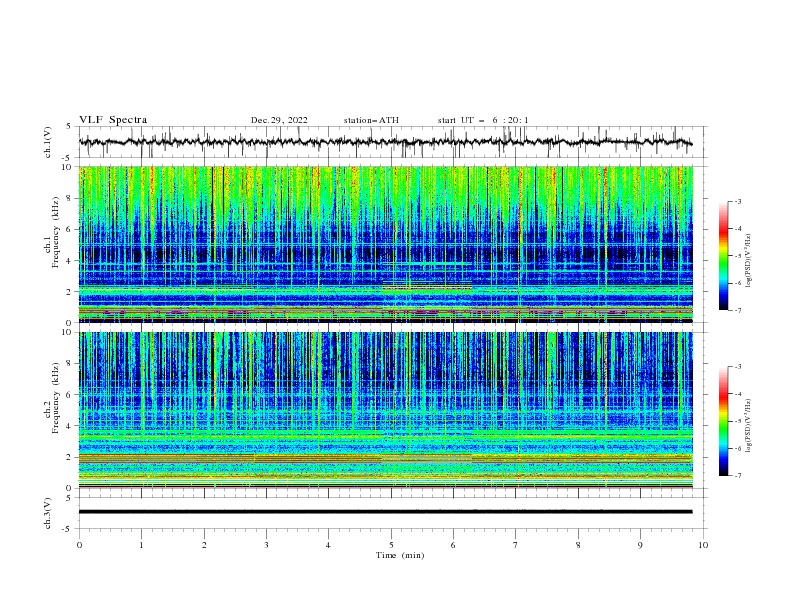Viewport: 792px width, 612px height.
Task: Click the ch.2 spectrogram color scale bar
Action: click(x=723, y=421)
